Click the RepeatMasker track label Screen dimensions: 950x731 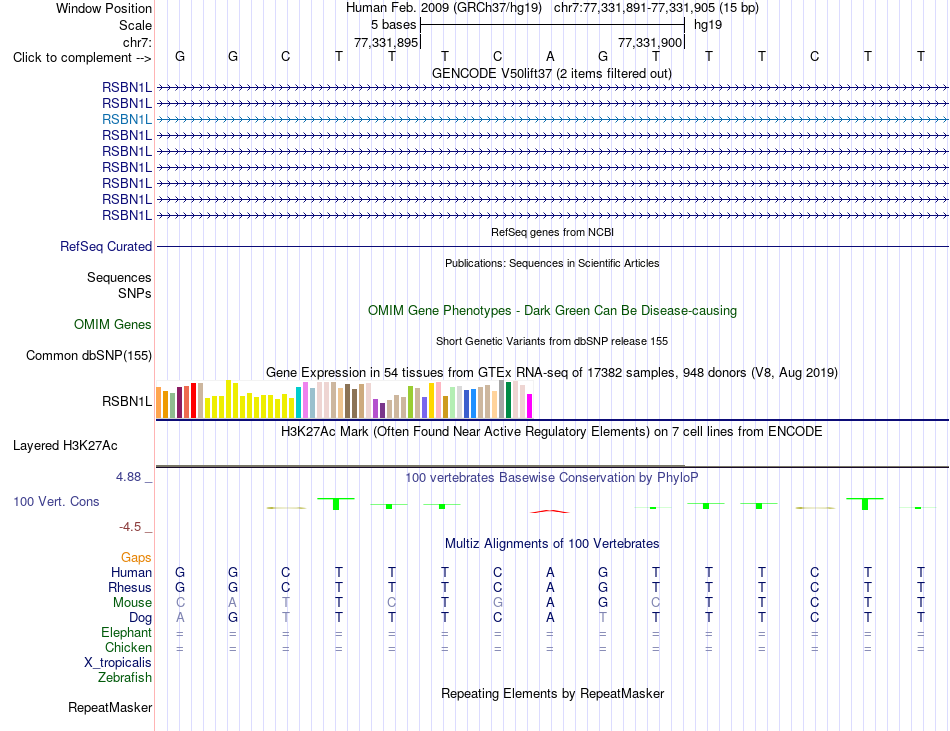click(110, 708)
